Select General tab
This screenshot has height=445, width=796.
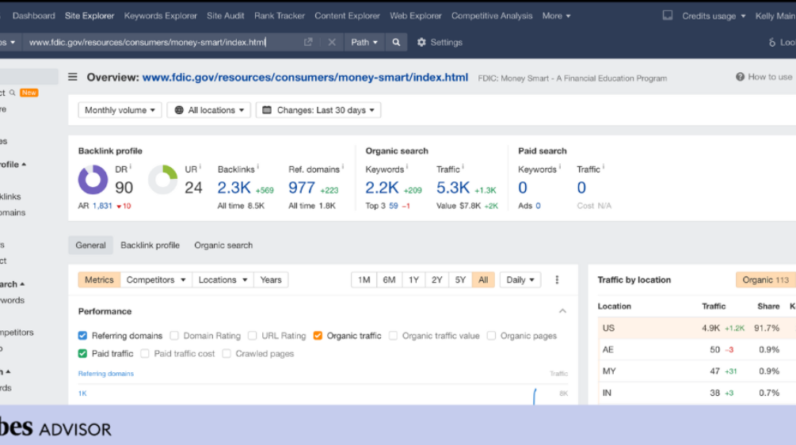[91, 245]
